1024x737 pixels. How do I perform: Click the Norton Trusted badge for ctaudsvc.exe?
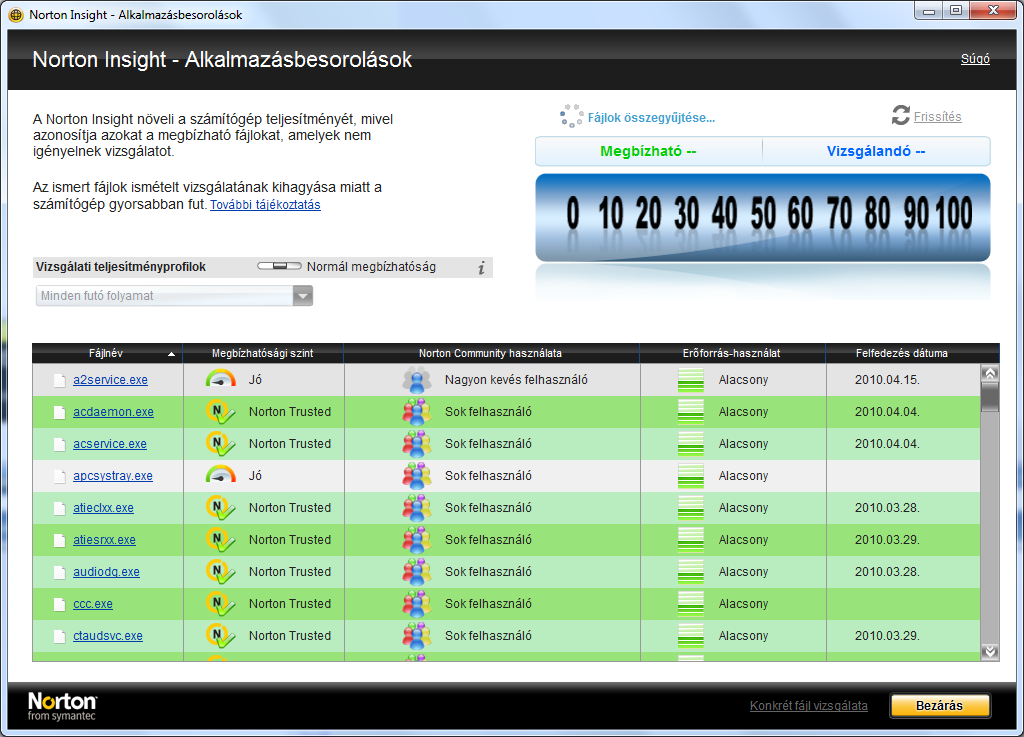(x=221, y=636)
